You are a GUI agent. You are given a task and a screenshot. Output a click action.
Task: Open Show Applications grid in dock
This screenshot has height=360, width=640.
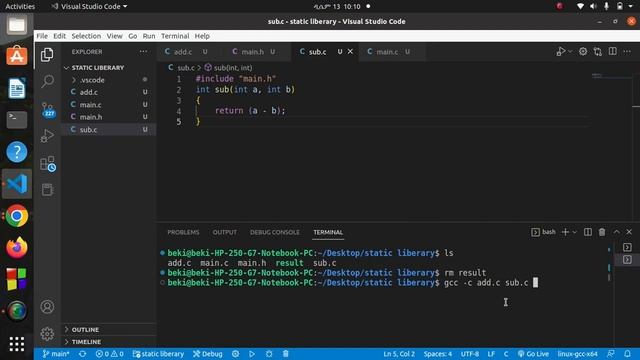(x=17, y=344)
